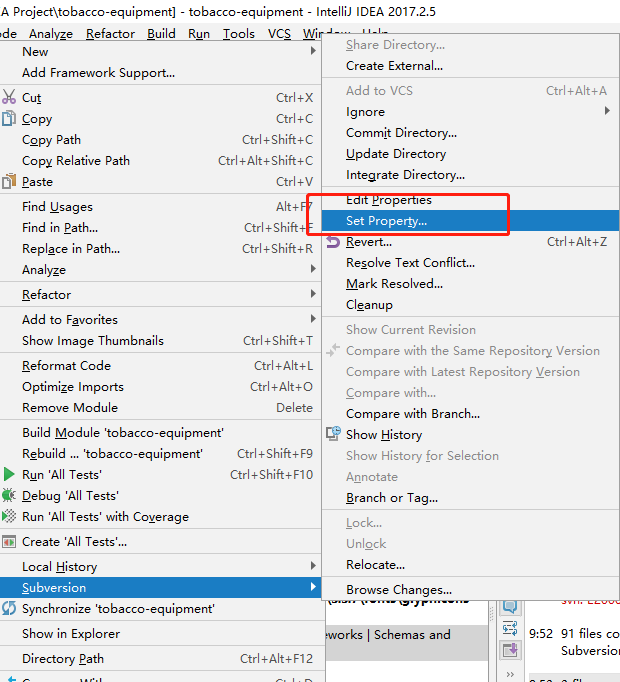The image size is (620, 682).
Task: Select Resolve Text Conflict...
Action: [x=471, y=263]
